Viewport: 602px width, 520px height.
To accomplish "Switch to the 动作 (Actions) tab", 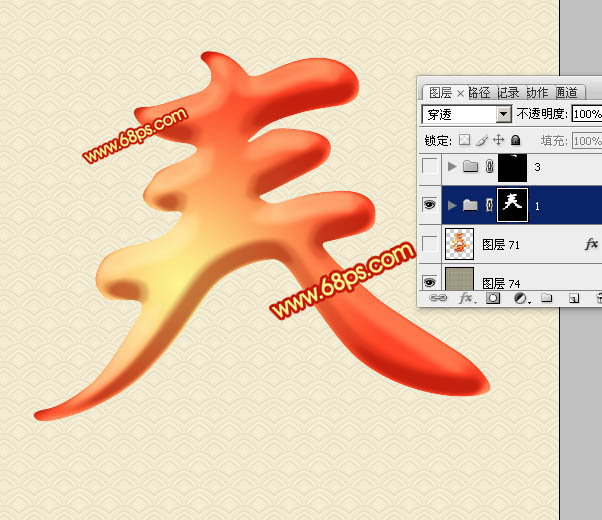I will pyautogui.click(x=537, y=93).
